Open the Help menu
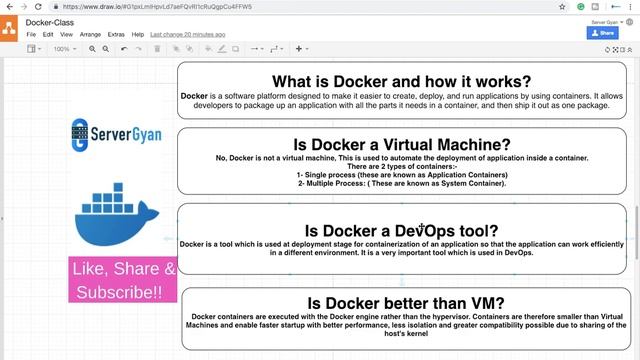640x360 pixels. pos(138,35)
